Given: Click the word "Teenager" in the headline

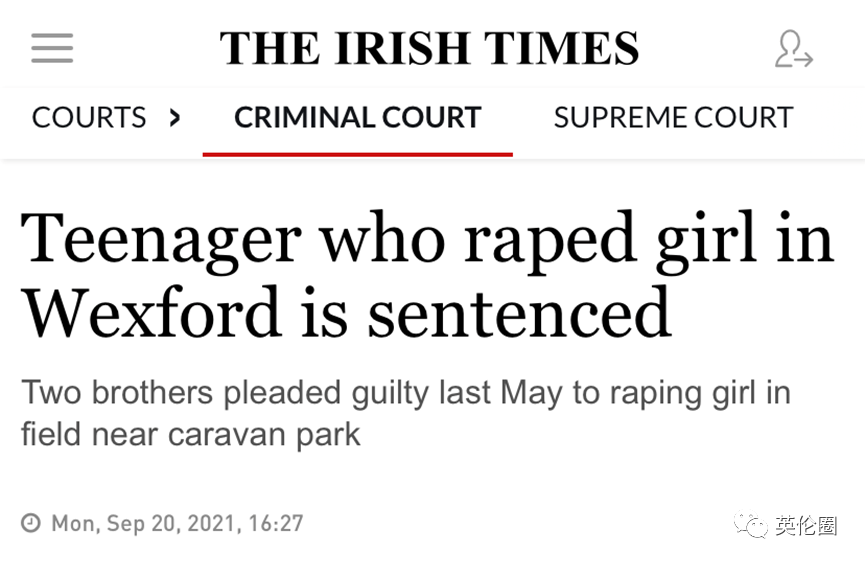Looking at the screenshot, I should [x=161, y=239].
